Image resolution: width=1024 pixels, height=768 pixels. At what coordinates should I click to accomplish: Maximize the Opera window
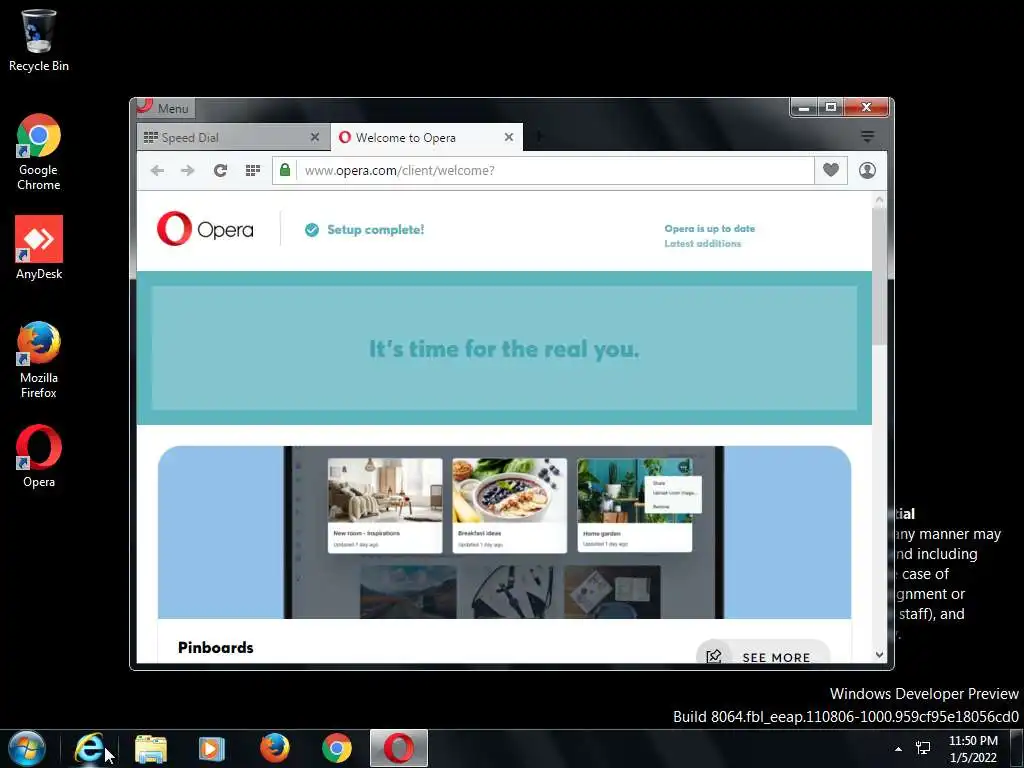831,107
